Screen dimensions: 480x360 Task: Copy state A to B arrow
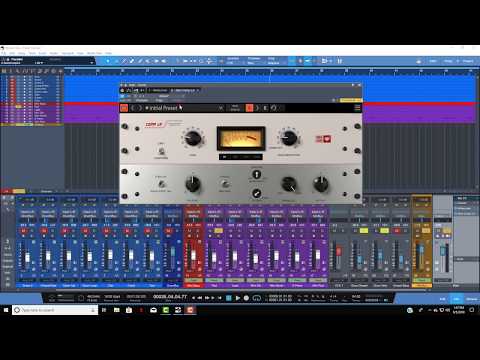pyautogui.click(x=257, y=108)
